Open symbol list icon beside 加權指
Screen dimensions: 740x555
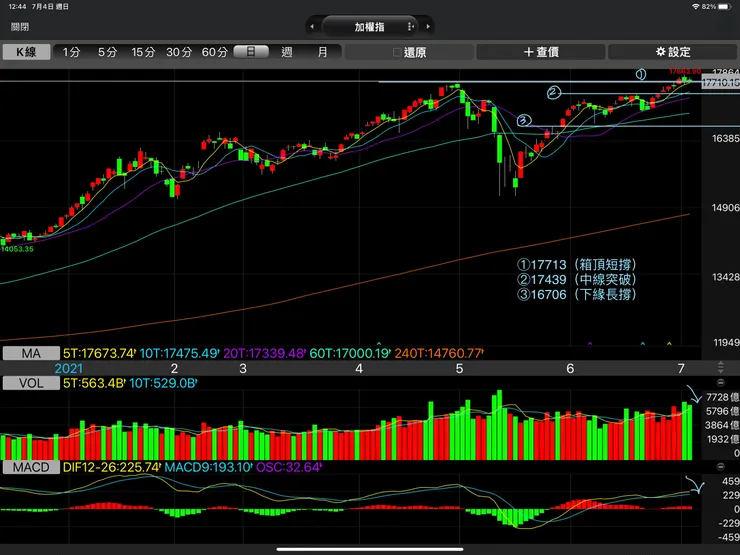[x=410, y=27]
